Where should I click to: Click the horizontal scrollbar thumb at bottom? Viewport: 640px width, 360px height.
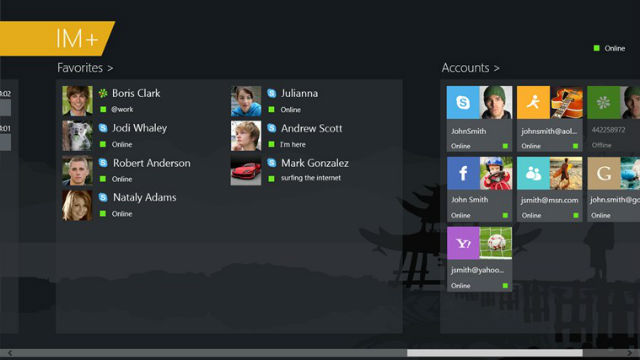click(x=495, y=353)
